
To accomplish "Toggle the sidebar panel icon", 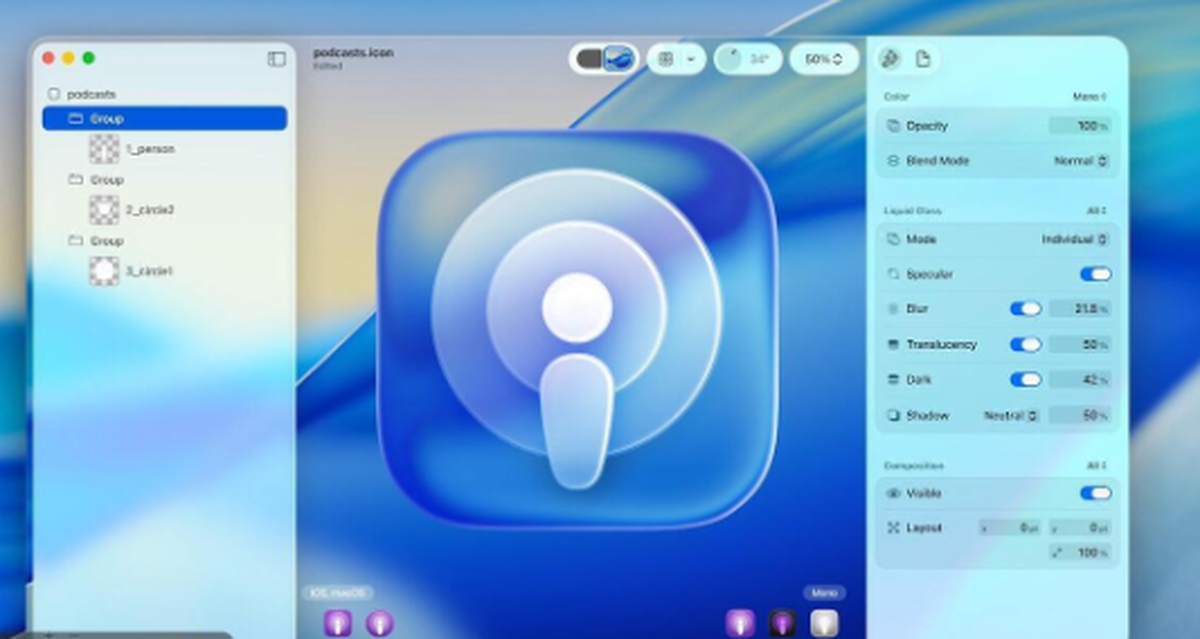I will click(276, 59).
